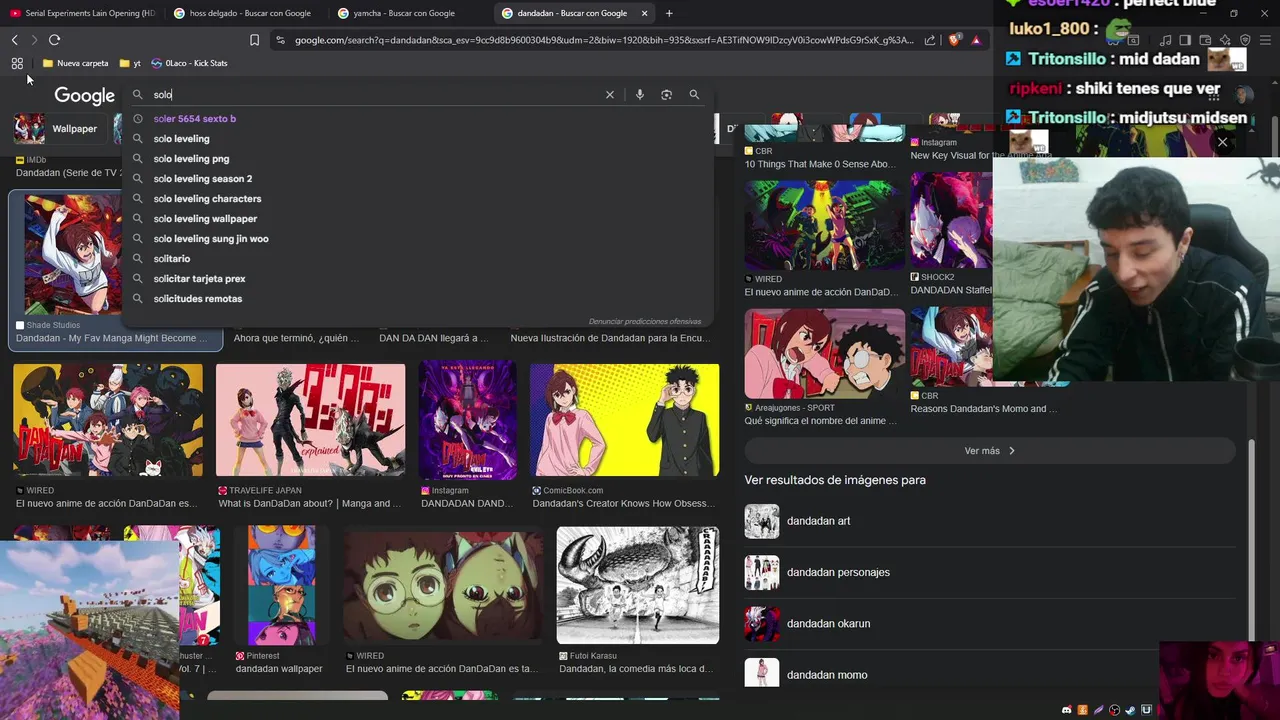This screenshot has height=720, width=1280.
Task: Click the Ubisoft Connect tray icon
Action: point(1147,710)
